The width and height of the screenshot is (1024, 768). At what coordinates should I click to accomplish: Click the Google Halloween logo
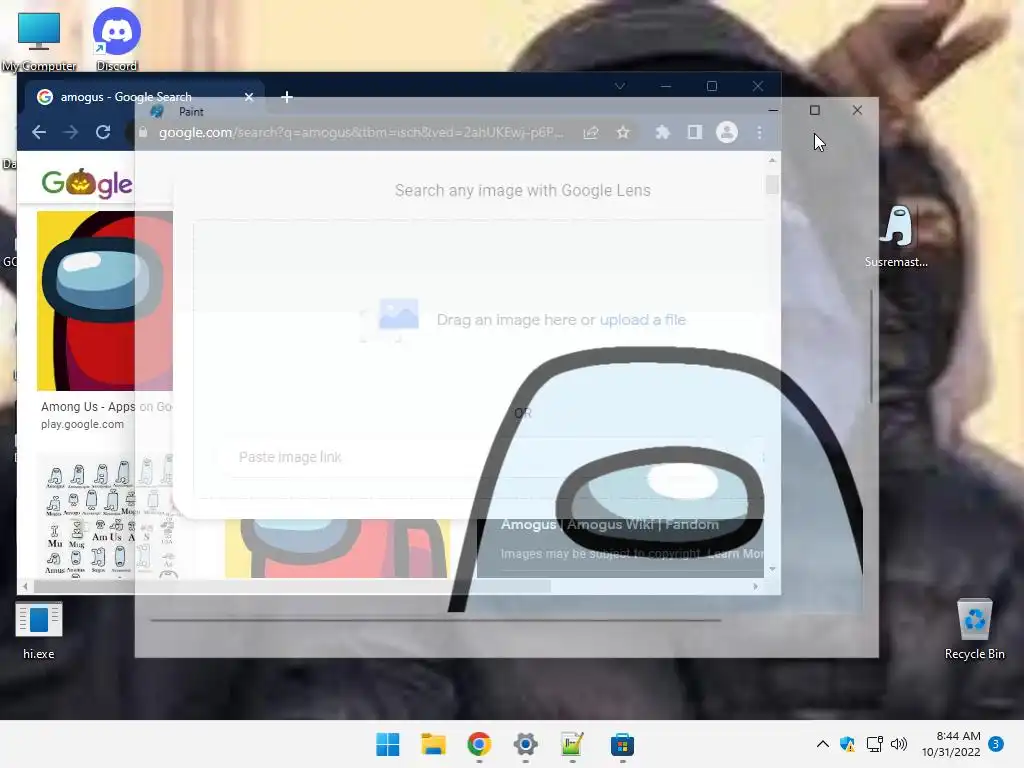[87, 184]
